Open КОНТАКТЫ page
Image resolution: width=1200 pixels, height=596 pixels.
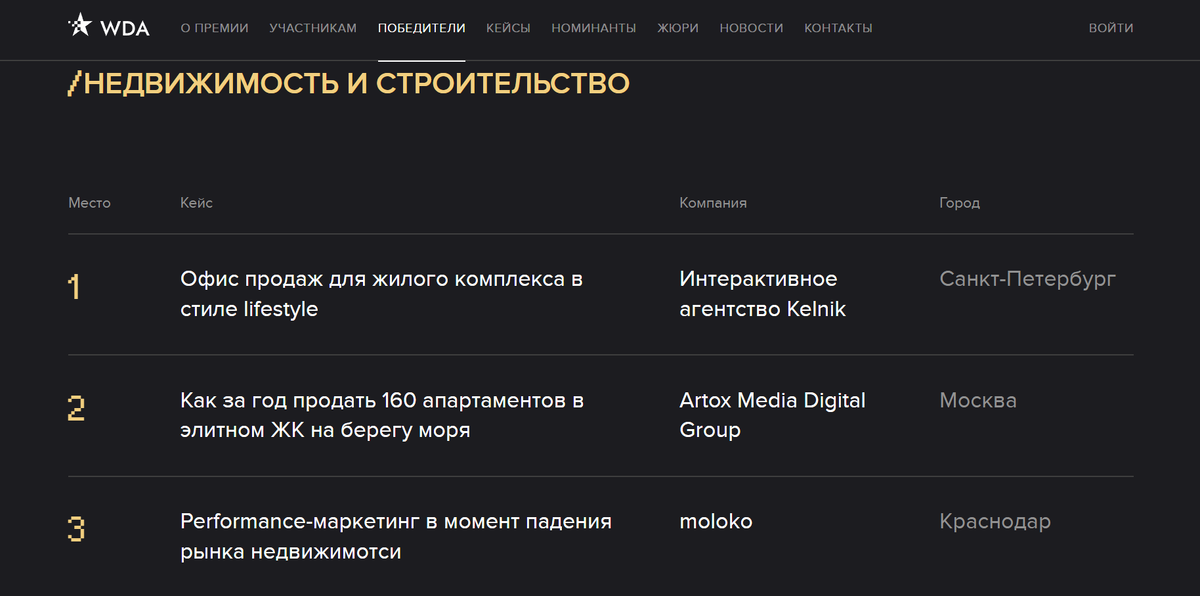838,28
